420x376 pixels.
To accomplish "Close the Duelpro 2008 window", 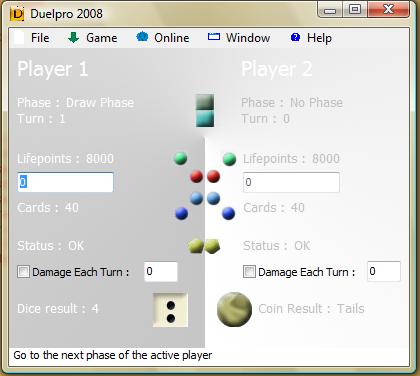I will 388,9.
